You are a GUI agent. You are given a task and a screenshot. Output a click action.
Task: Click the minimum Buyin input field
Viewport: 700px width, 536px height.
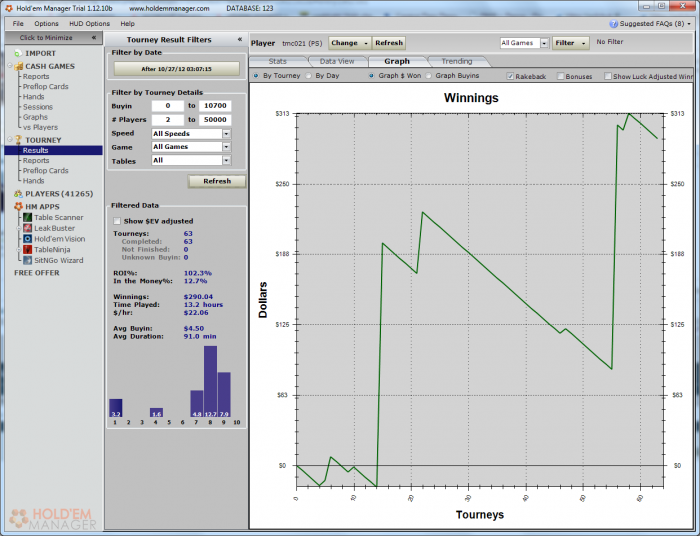(x=168, y=106)
